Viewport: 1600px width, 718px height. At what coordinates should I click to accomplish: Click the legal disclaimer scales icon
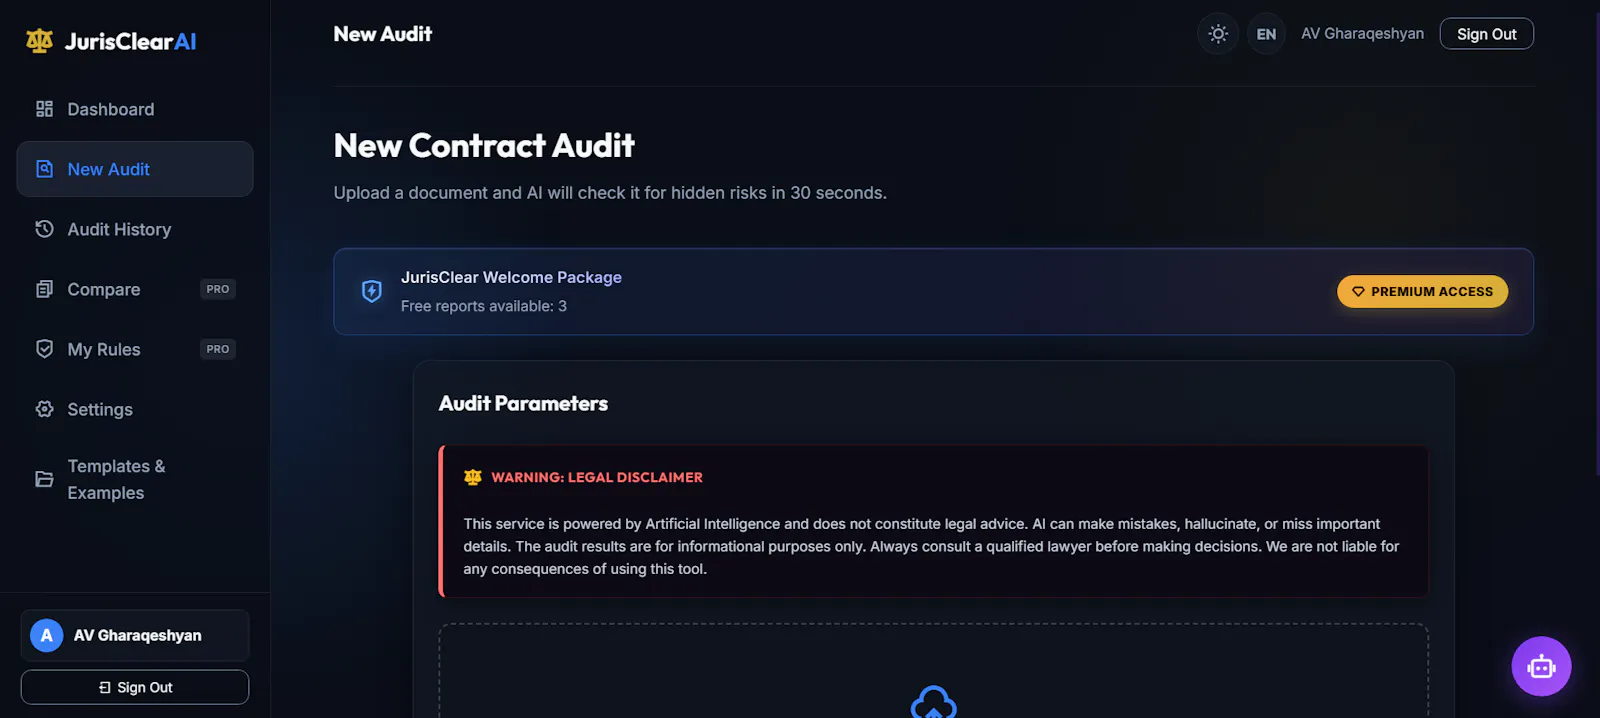click(x=473, y=477)
